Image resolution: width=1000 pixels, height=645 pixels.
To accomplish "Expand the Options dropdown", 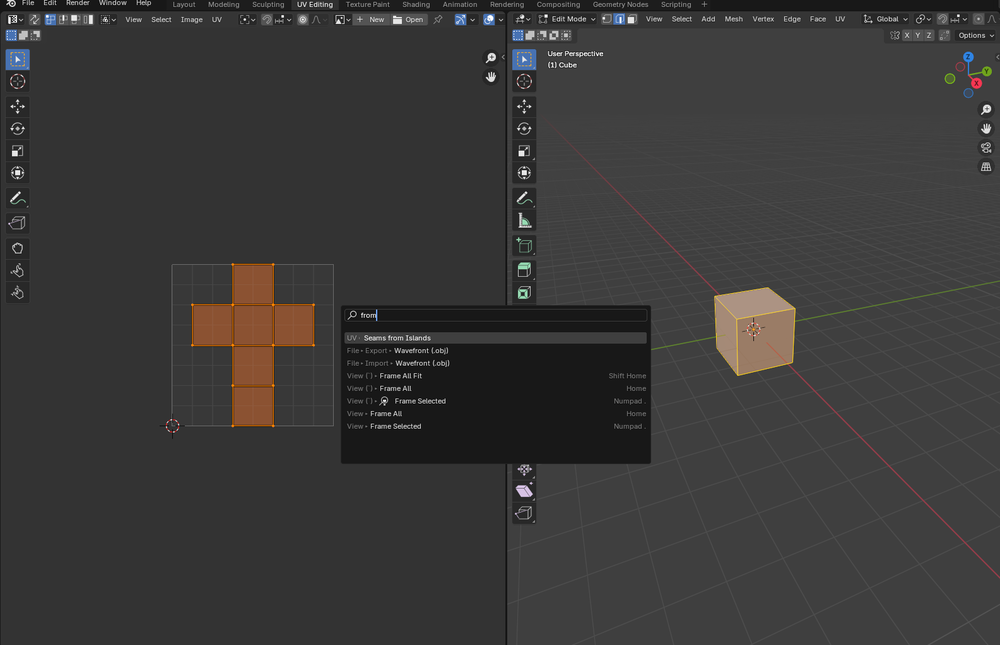I will pyautogui.click(x=975, y=35).
